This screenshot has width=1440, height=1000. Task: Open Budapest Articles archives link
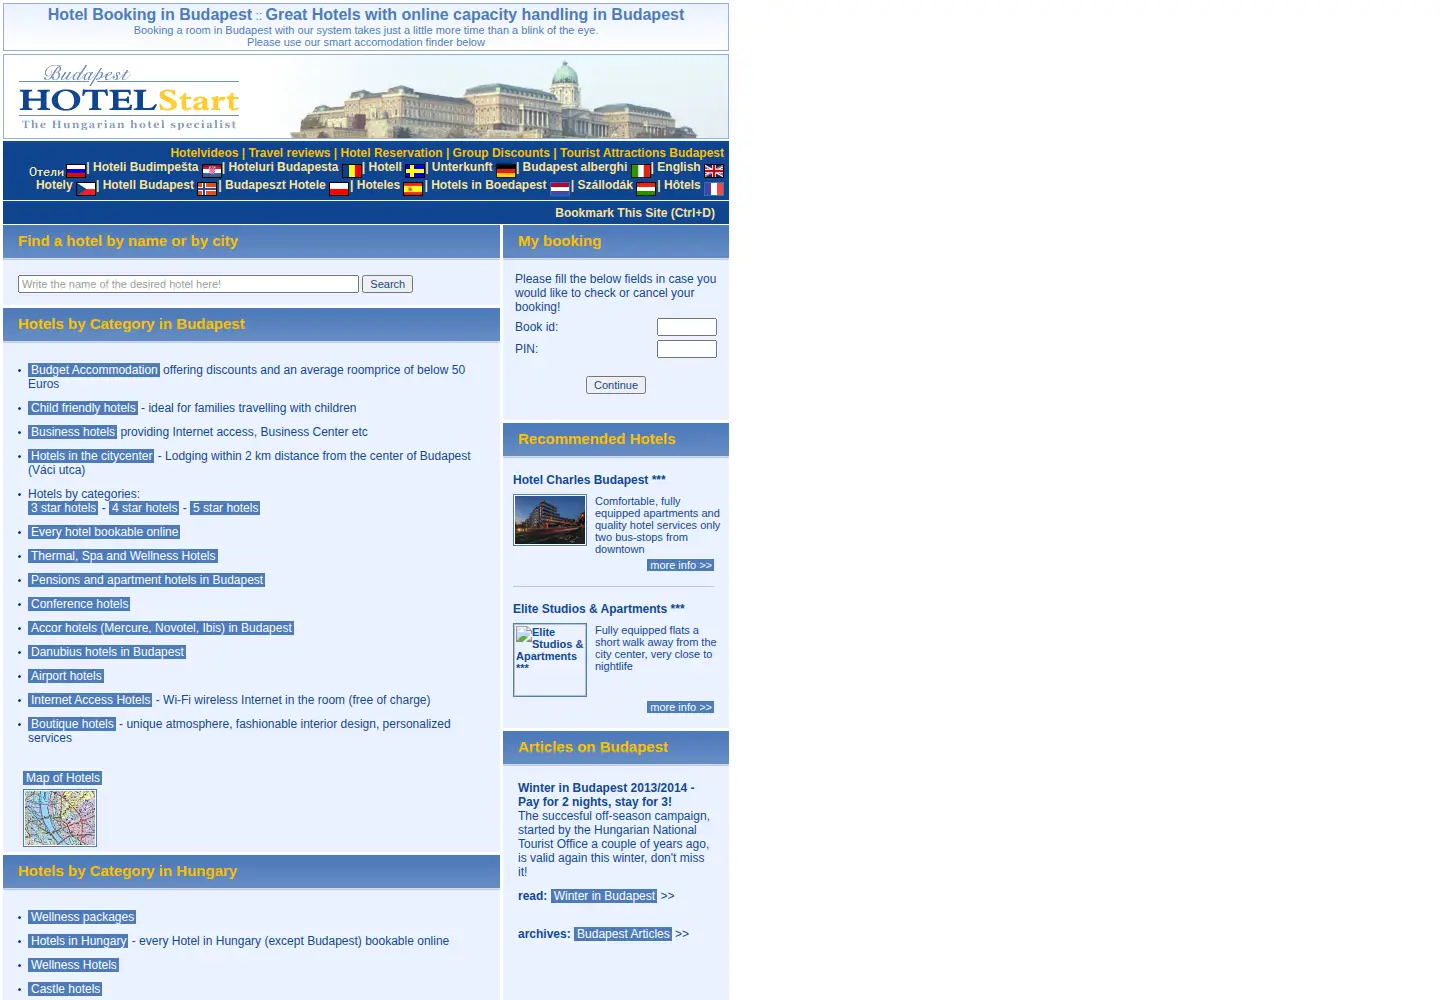(623, 934)
